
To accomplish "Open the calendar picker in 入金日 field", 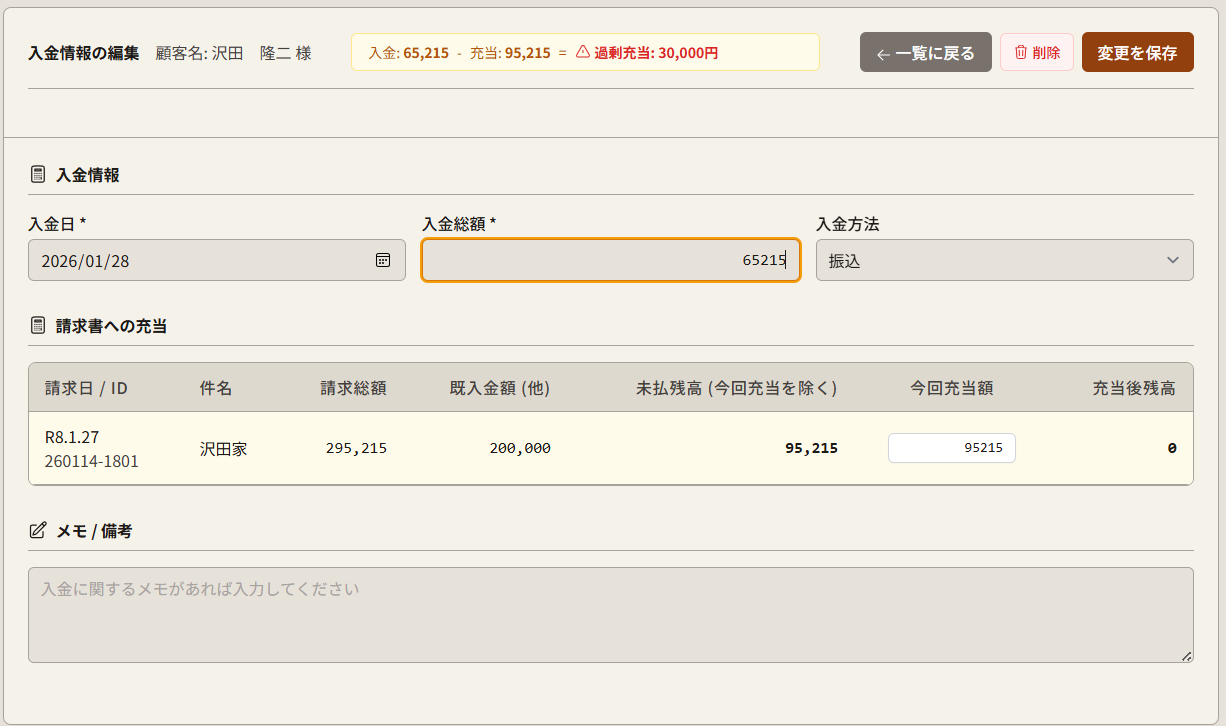I will pos(382,260).
